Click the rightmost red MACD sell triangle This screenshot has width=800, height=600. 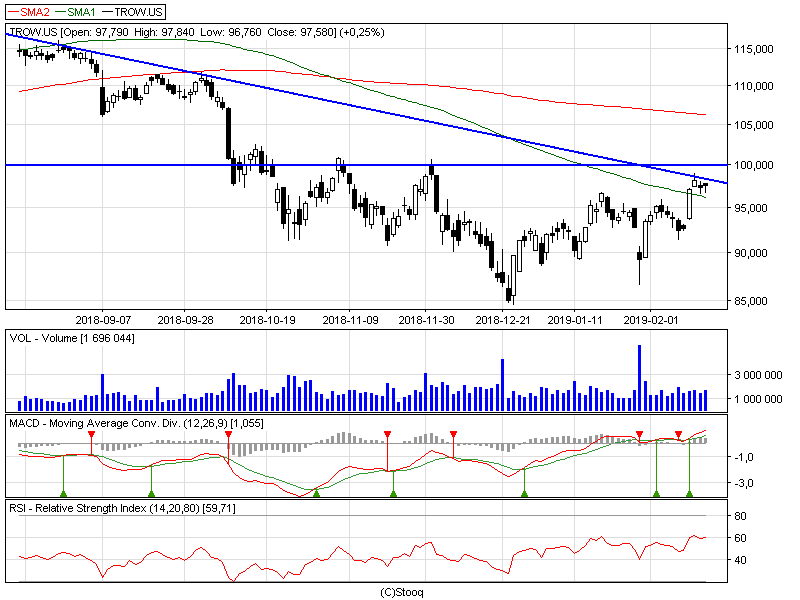tap(678, 435)
